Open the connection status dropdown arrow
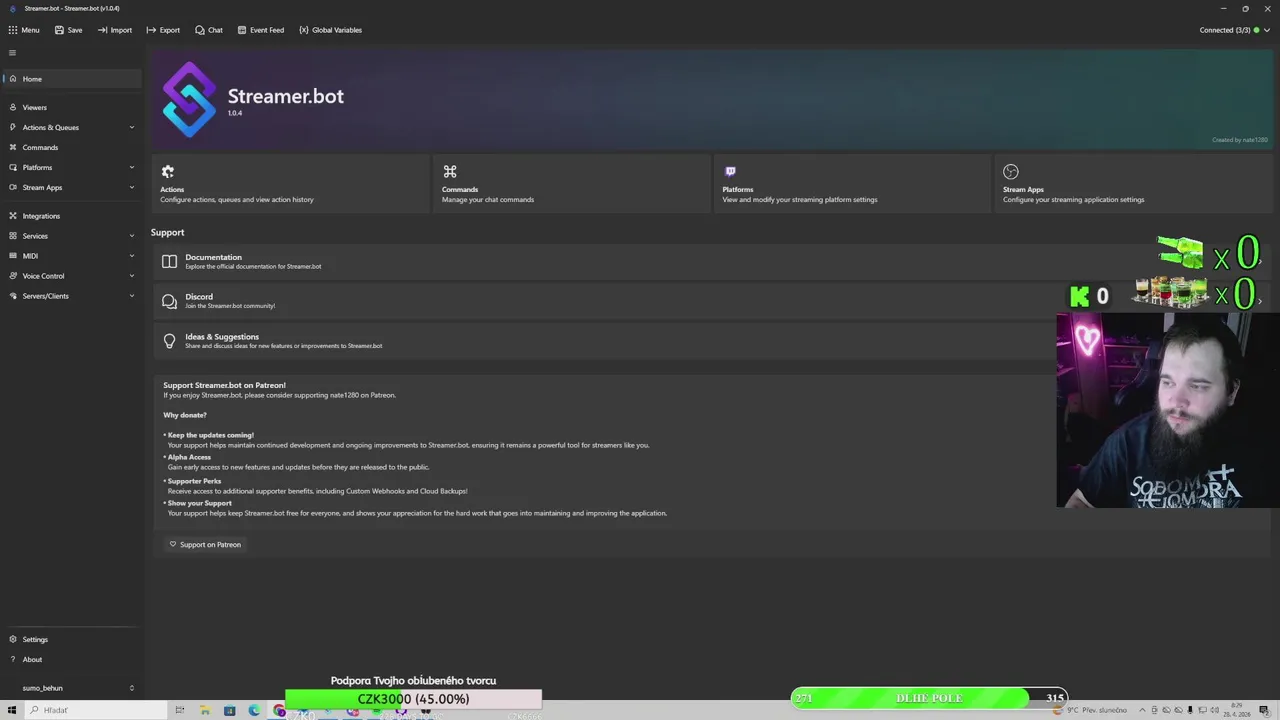Image resolution: width=1280 pixels, height=720 pixels. [x=1267, y=30]
